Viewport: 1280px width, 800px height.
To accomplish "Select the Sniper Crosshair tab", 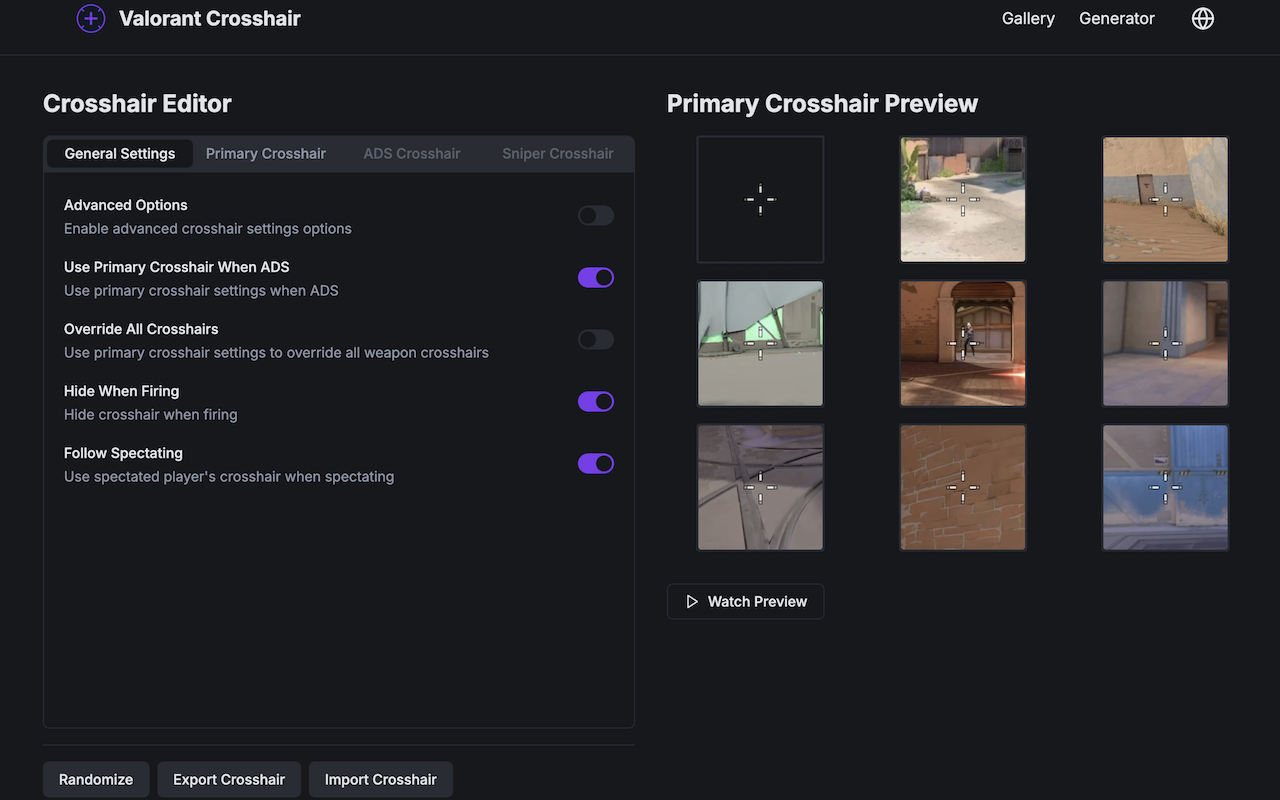I will 557,153.
